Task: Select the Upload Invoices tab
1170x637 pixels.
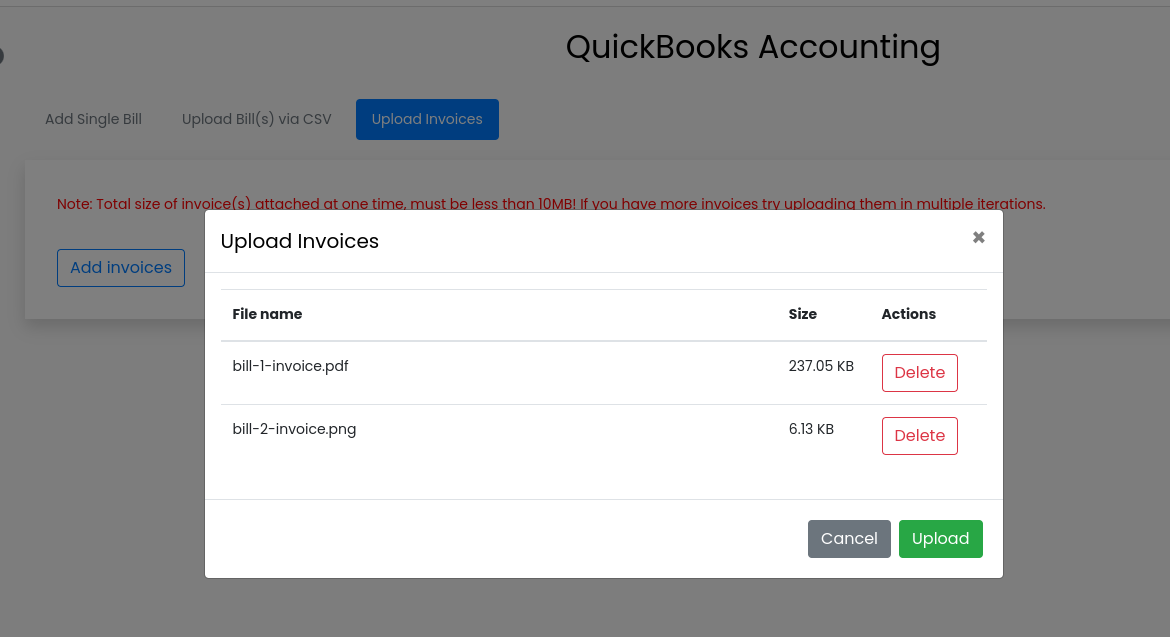Action: (427, 119)
